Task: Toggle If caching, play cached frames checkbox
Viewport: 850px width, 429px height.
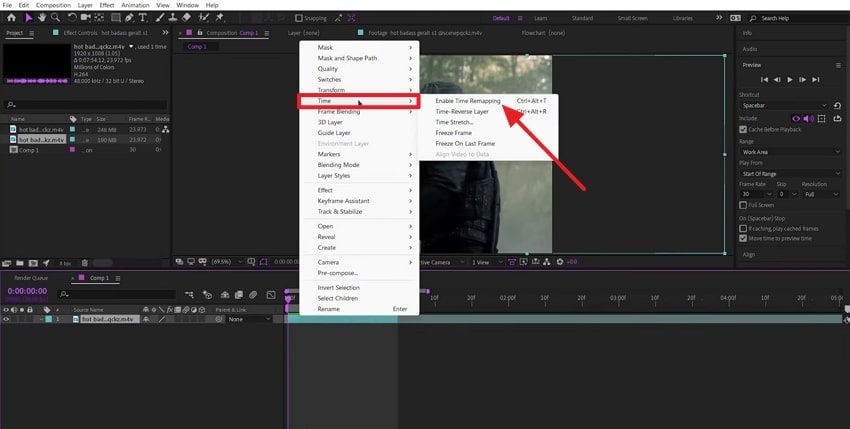Action: [743, 228]
